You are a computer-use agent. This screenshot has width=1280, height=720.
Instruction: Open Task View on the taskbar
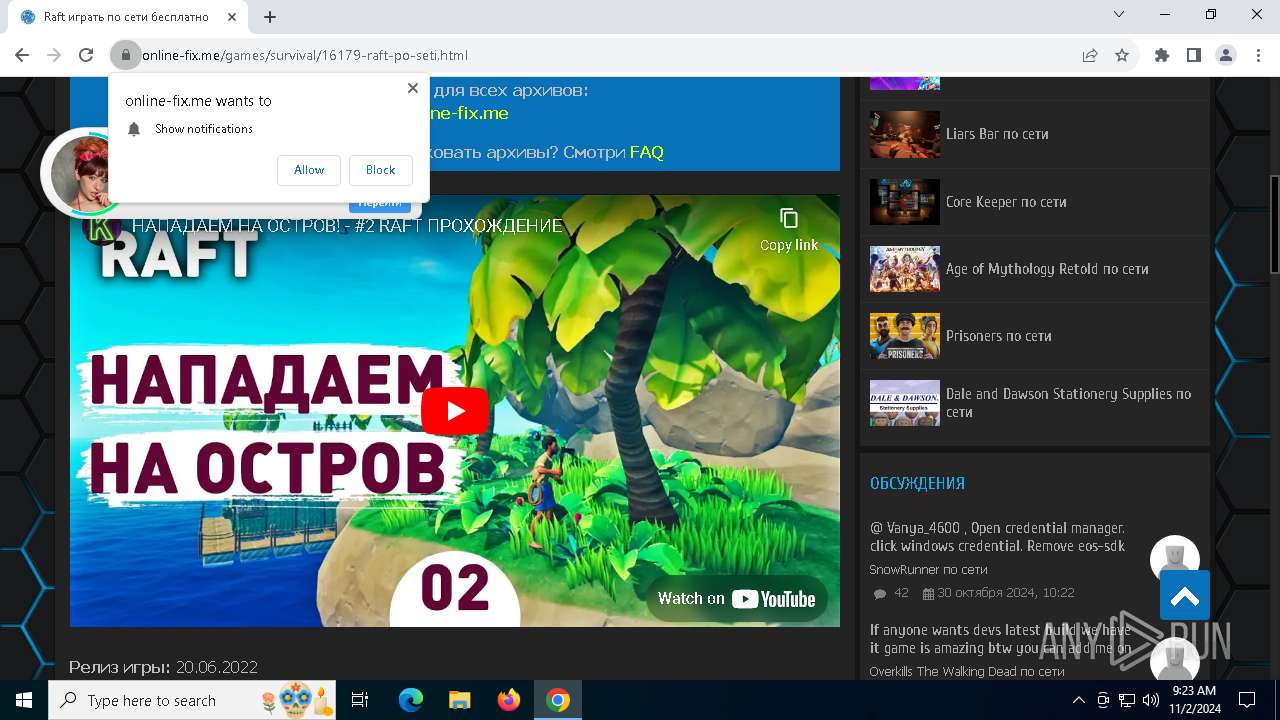point(360,700)
